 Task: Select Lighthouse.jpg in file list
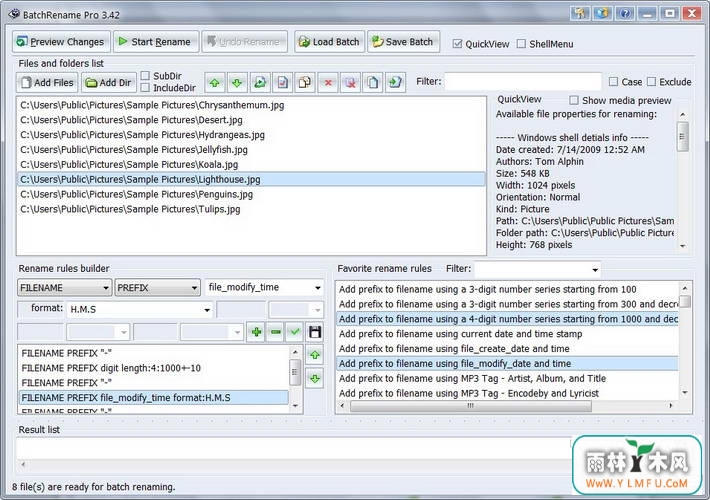(x=250, y=179)
